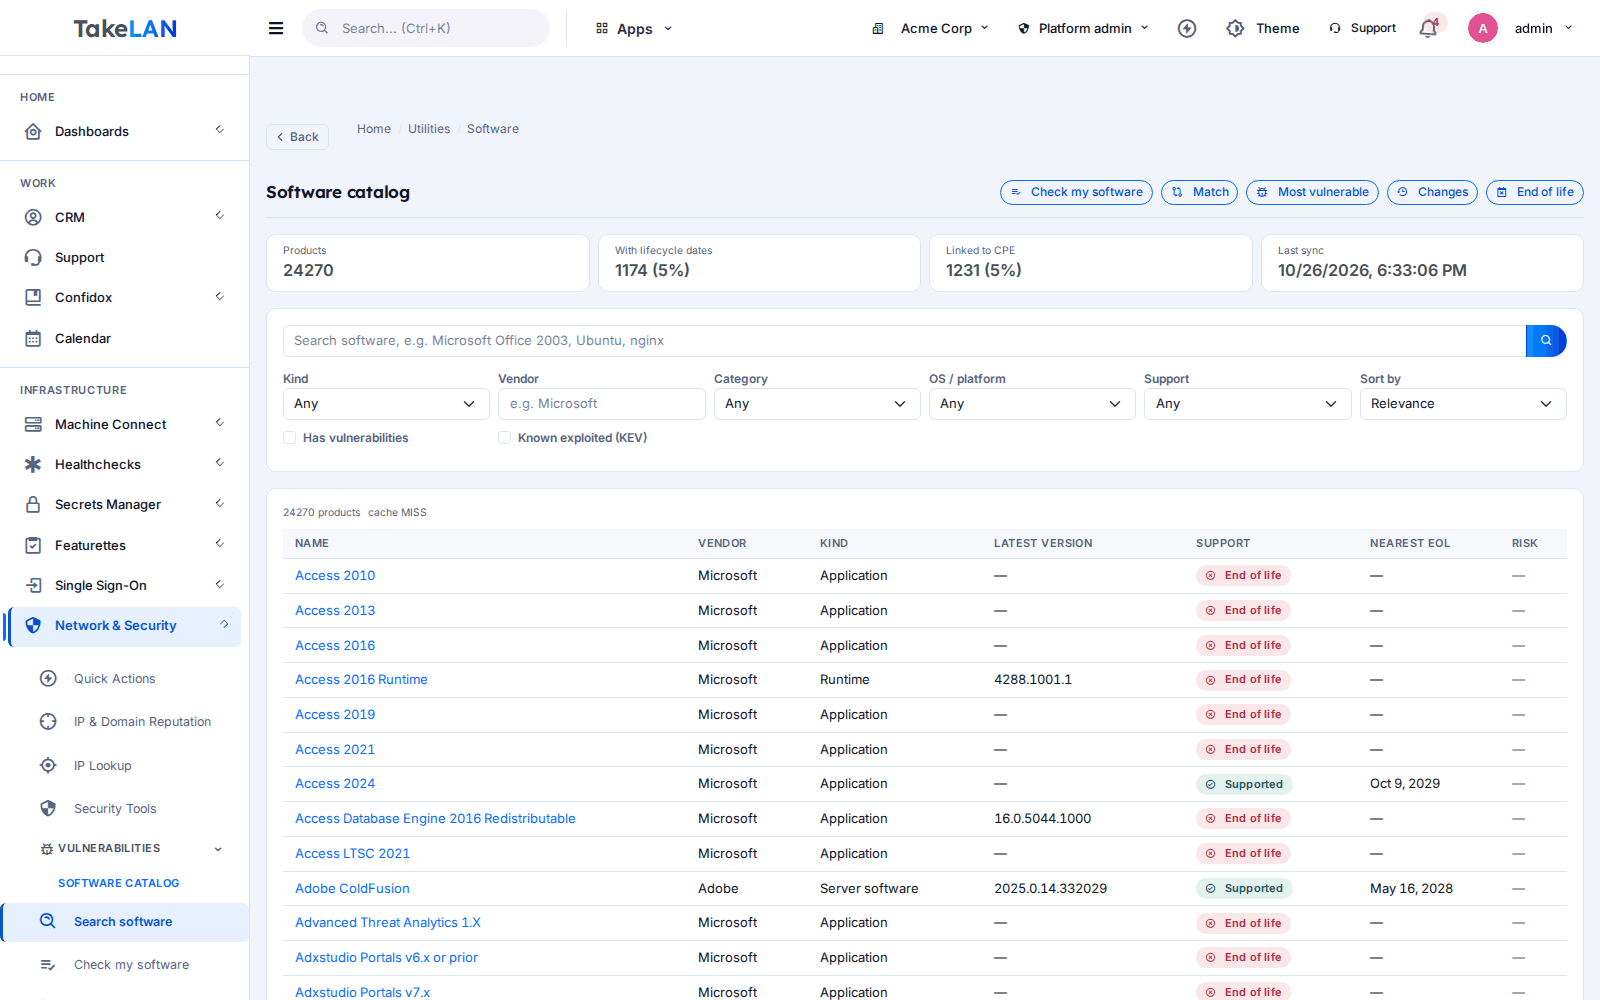Viewport: 1600px width, 1000px height.
Task: Open the Acme Corp organization switcher
Action: coord(930,28)
